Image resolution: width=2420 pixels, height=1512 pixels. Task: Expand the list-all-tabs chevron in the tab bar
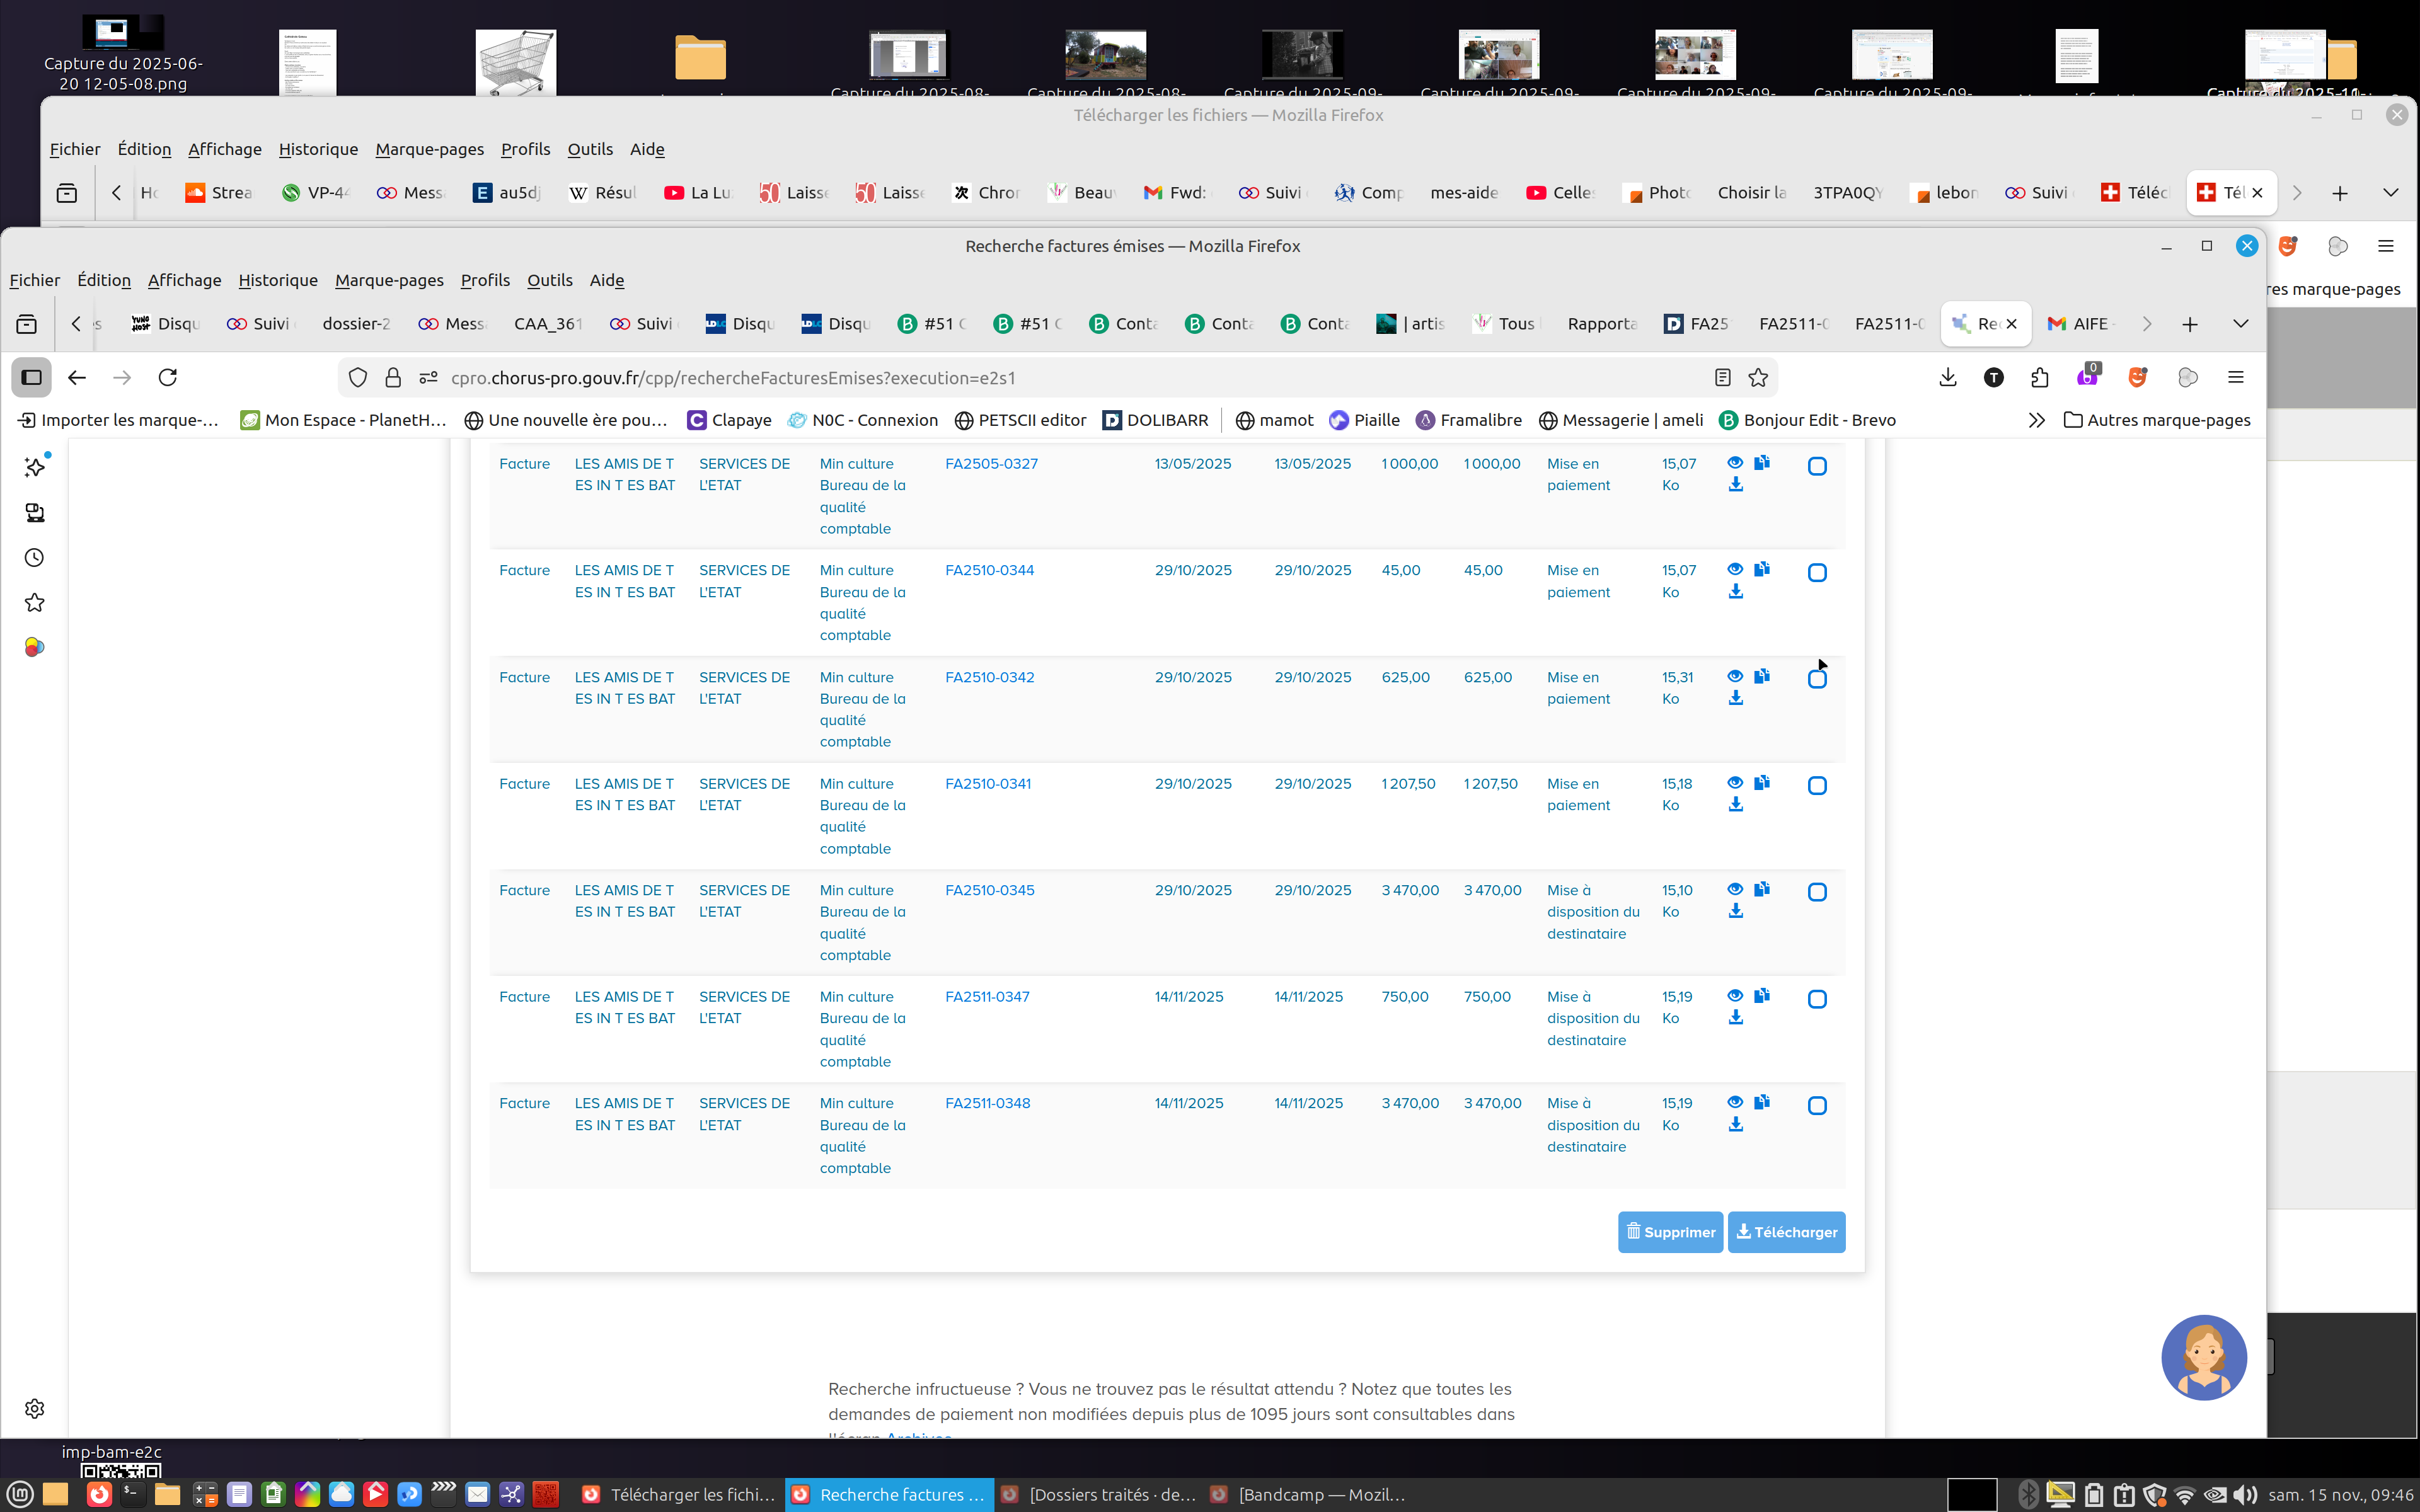tap(2240, 323)
